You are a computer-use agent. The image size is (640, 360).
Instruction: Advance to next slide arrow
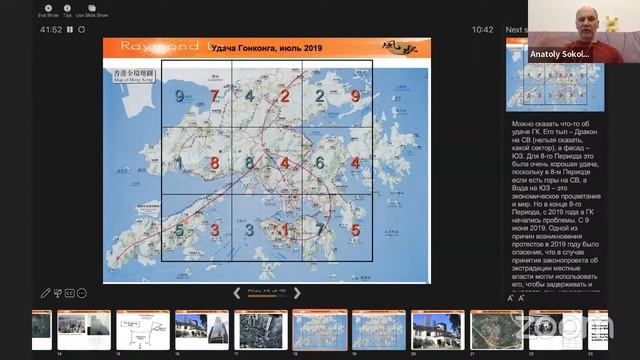297,293
